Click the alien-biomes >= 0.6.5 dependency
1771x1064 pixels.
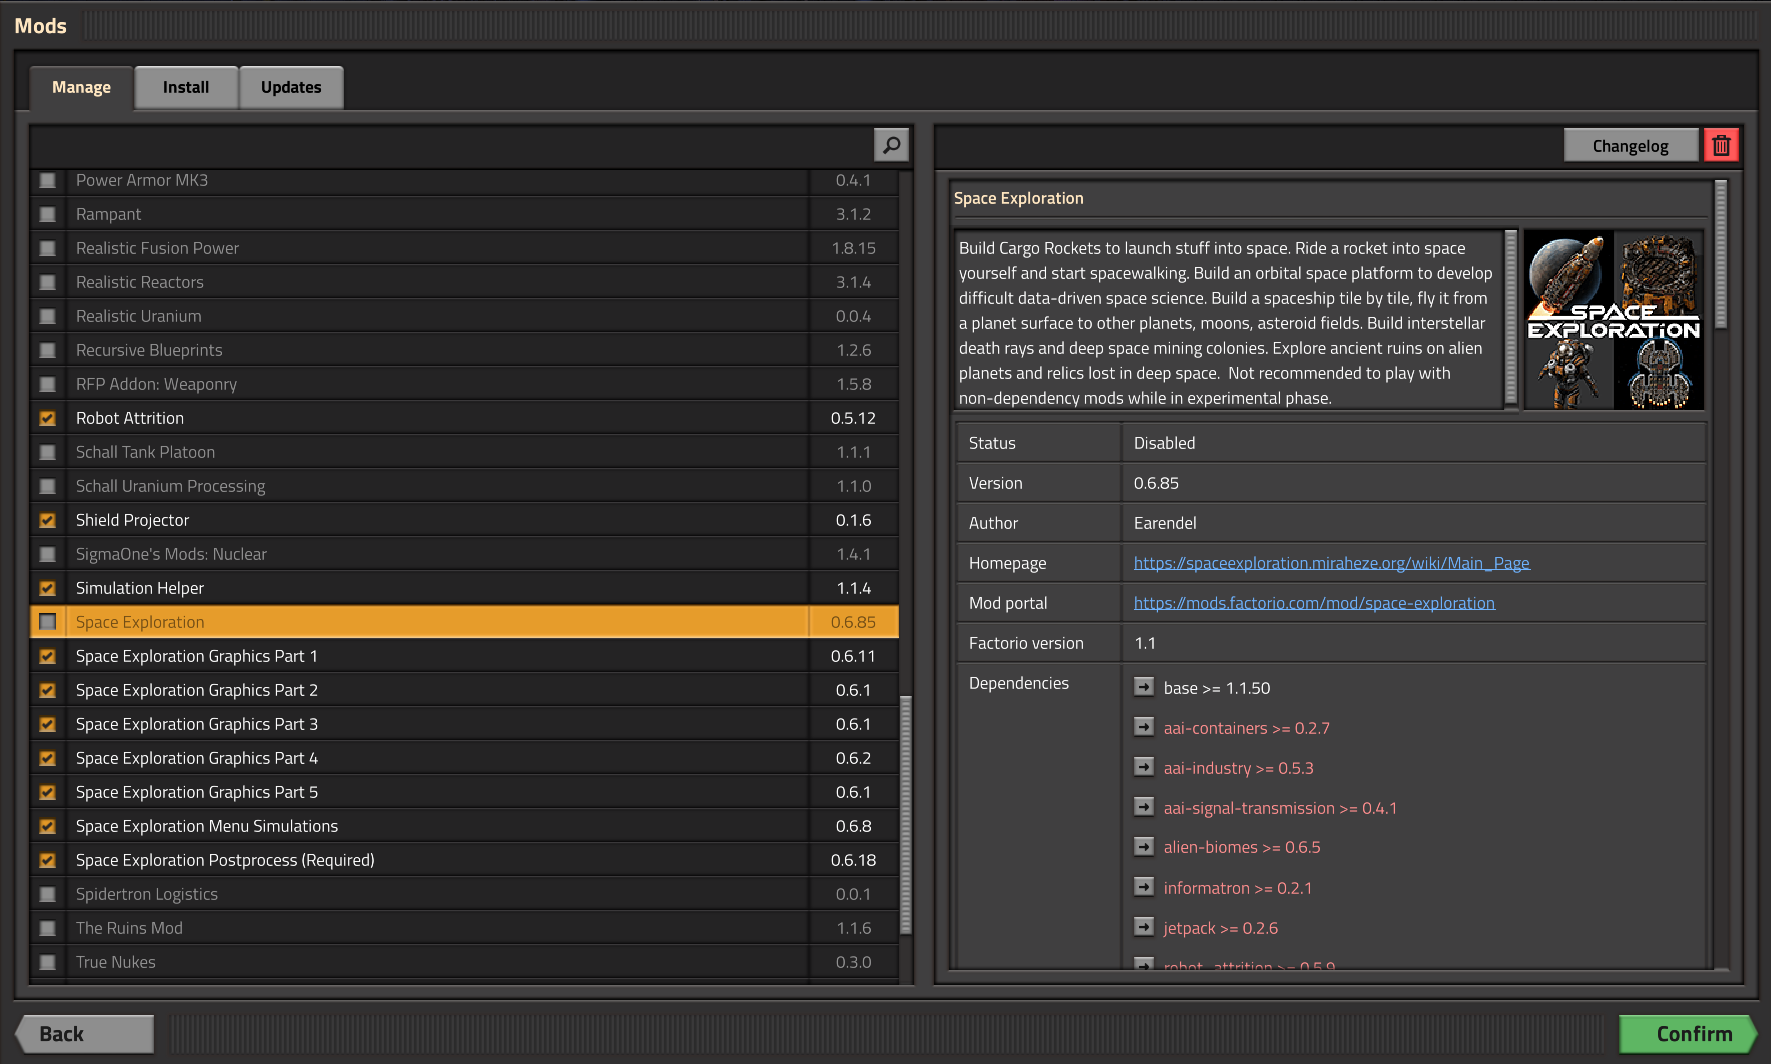click(x=1242, y=847)
